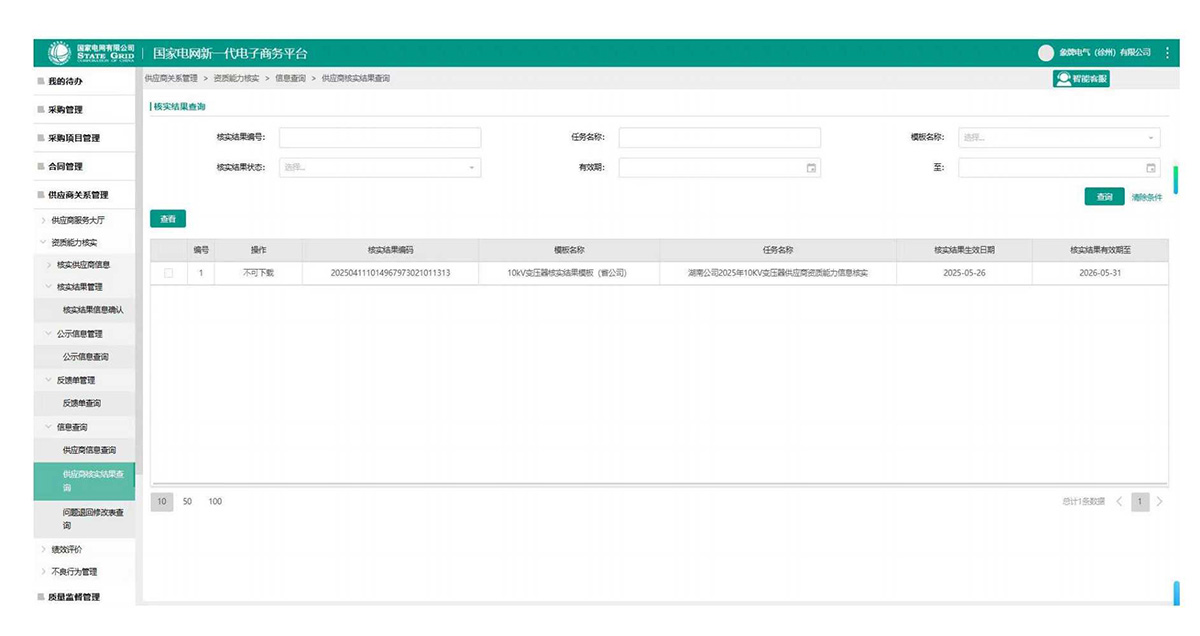The image size is (1200, 636).
Task: Expand 绩效评价 in the sidebar
Action: click(67, 549)
